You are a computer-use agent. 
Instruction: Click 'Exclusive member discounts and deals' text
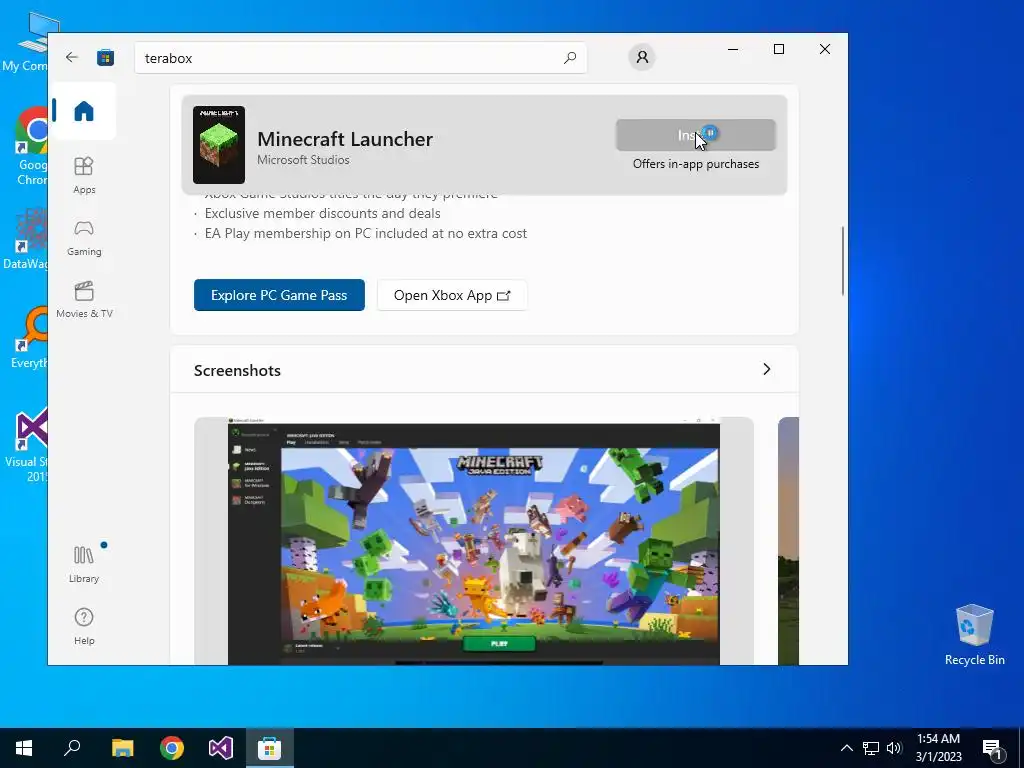point(323,213)
